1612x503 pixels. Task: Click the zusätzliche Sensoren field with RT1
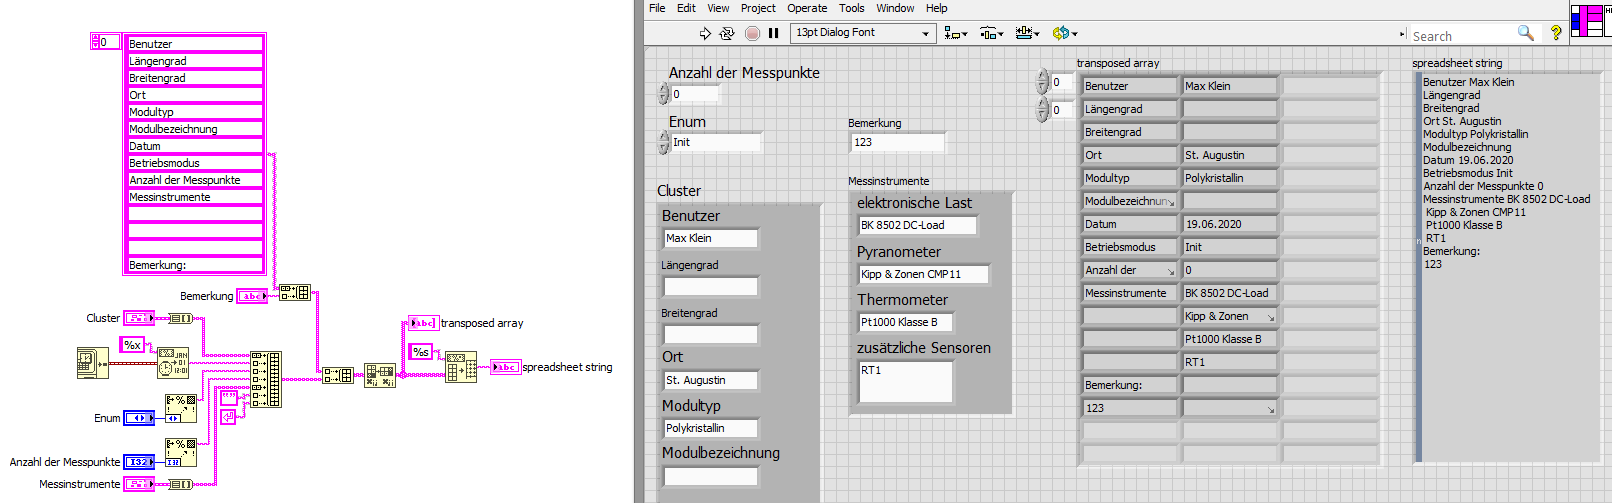(905, 381)
